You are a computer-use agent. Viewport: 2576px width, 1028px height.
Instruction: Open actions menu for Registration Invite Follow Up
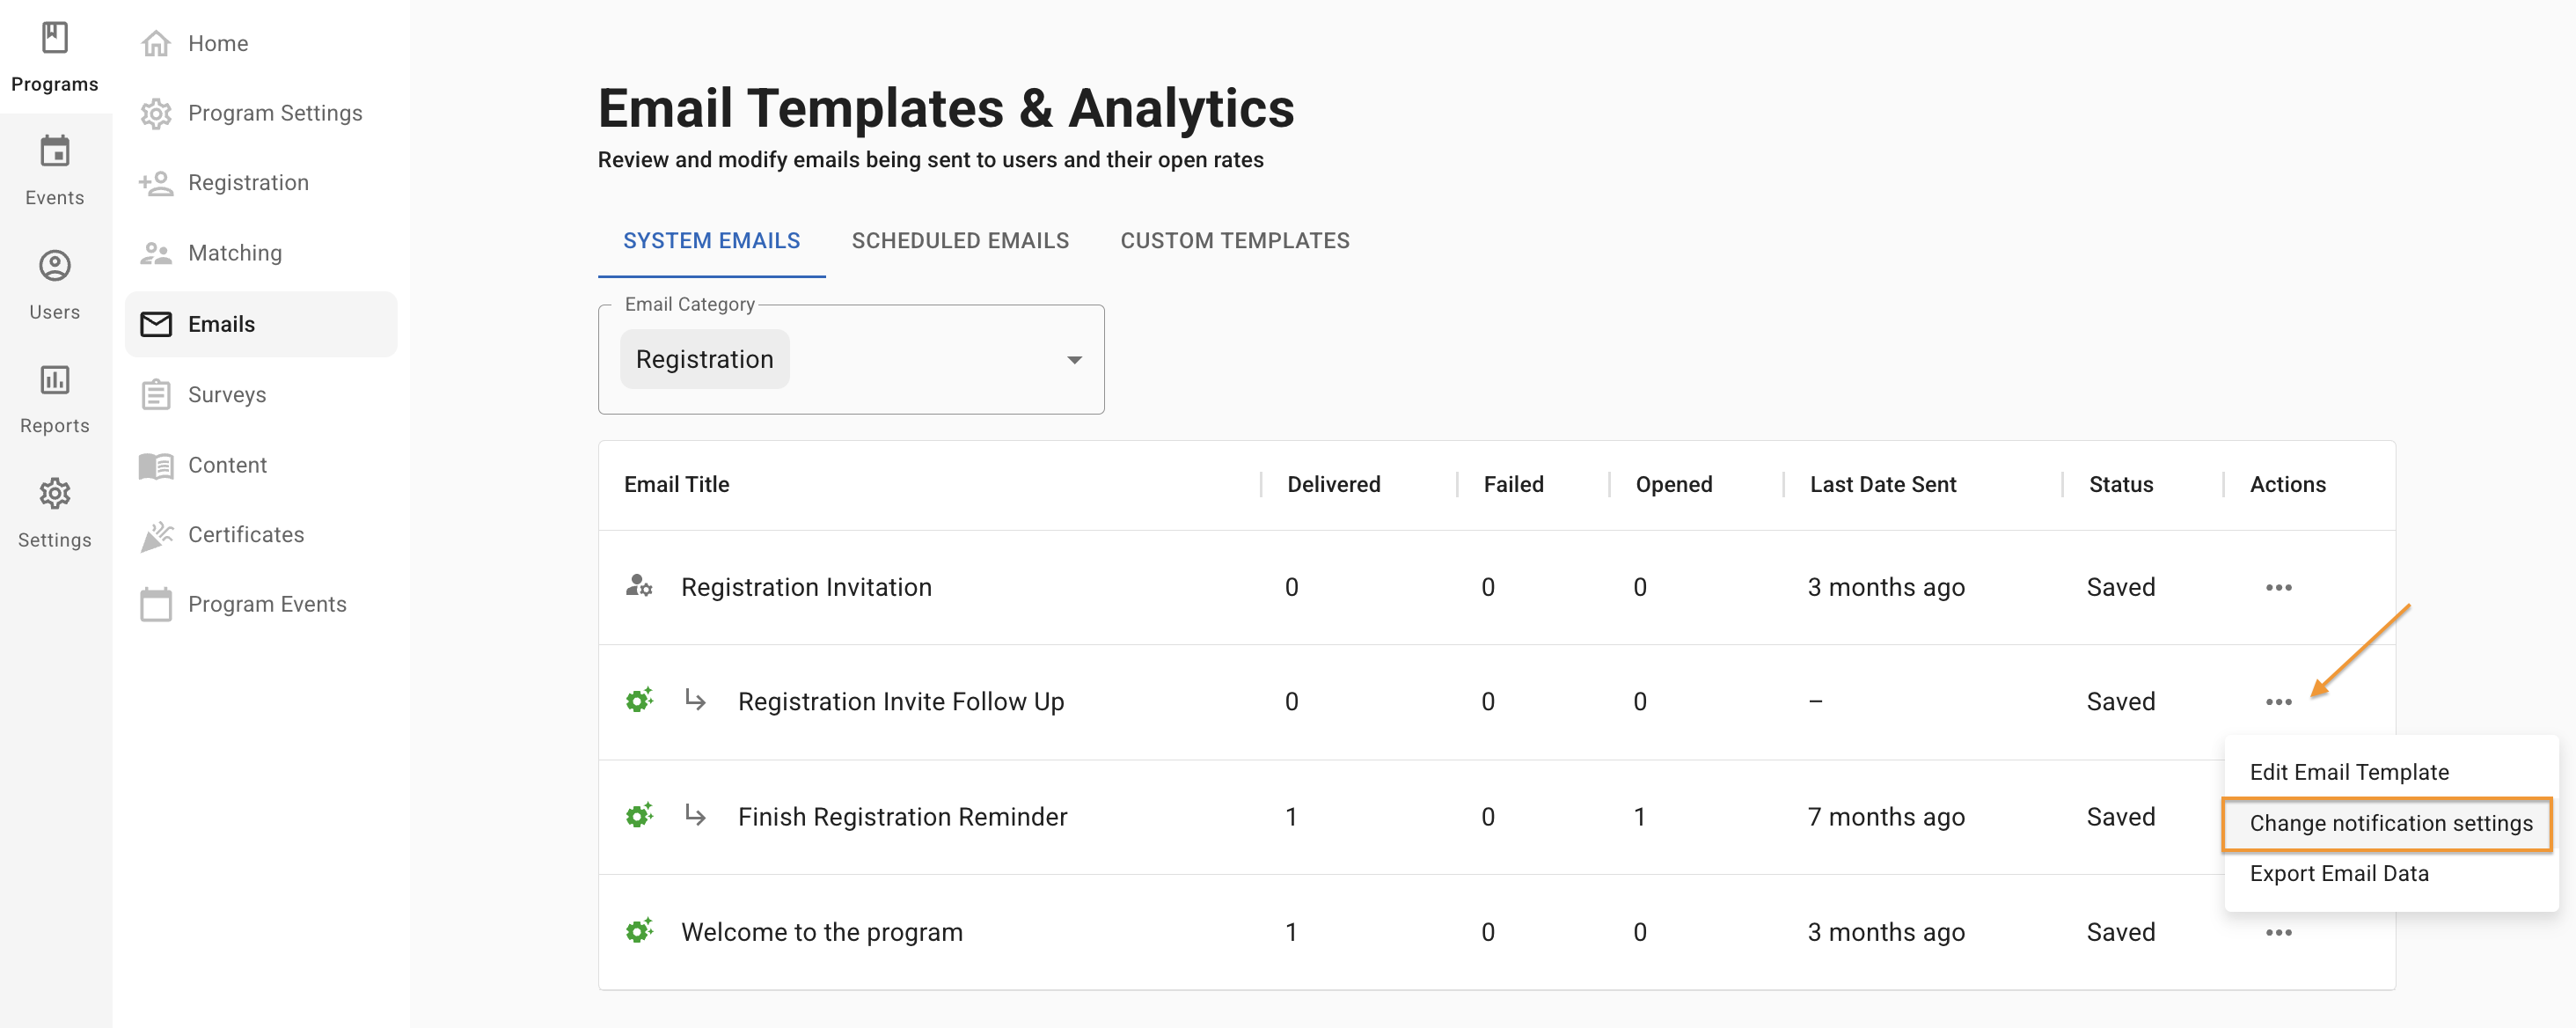coord(2278,702)
